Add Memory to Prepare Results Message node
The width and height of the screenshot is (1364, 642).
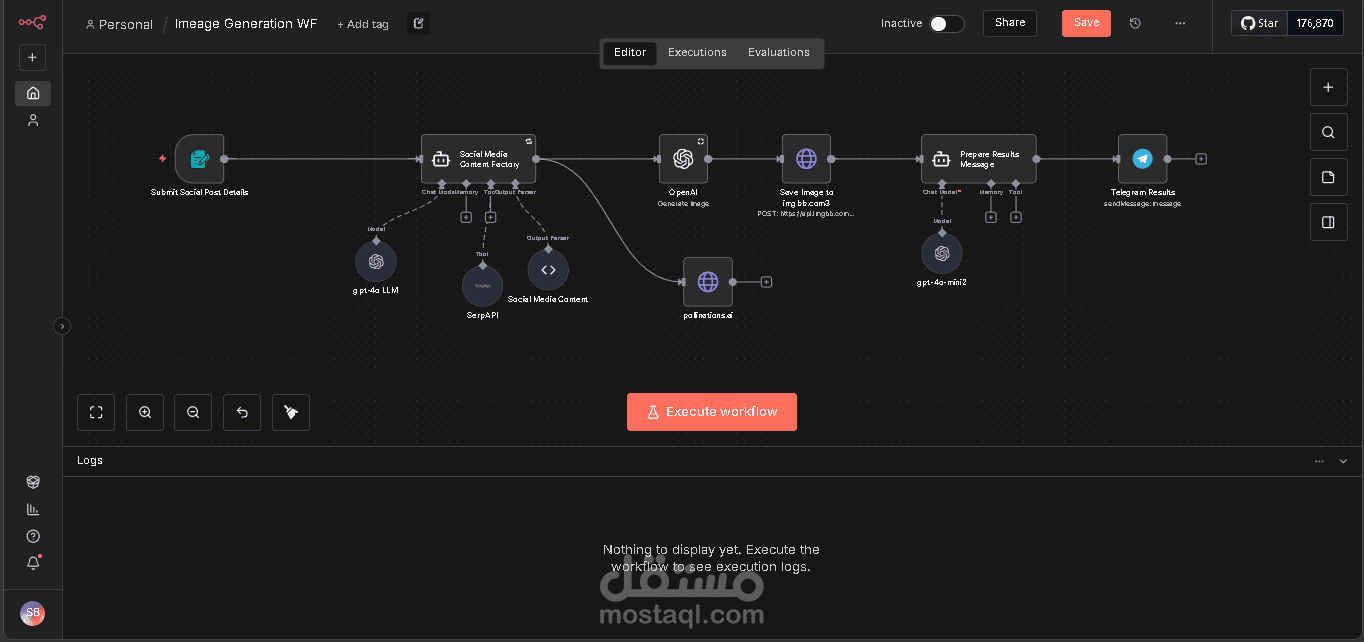click(x=991, y=217)
